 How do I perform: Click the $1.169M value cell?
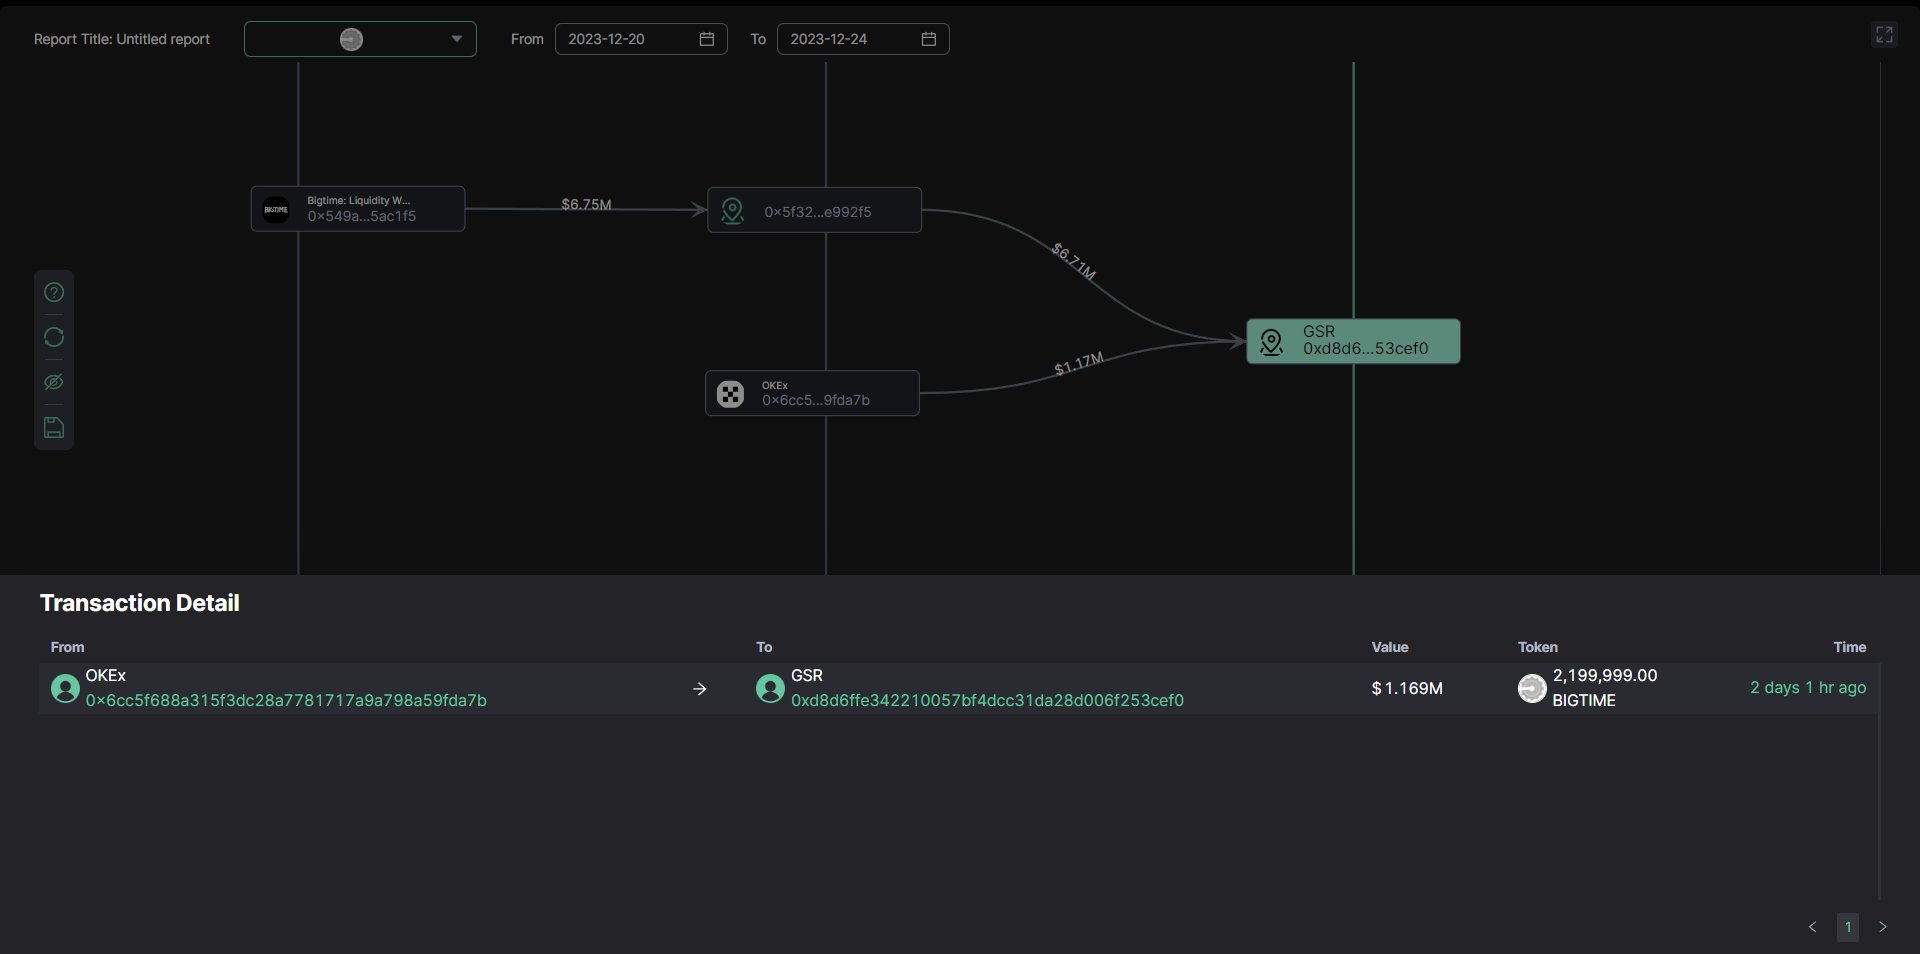1407,688
